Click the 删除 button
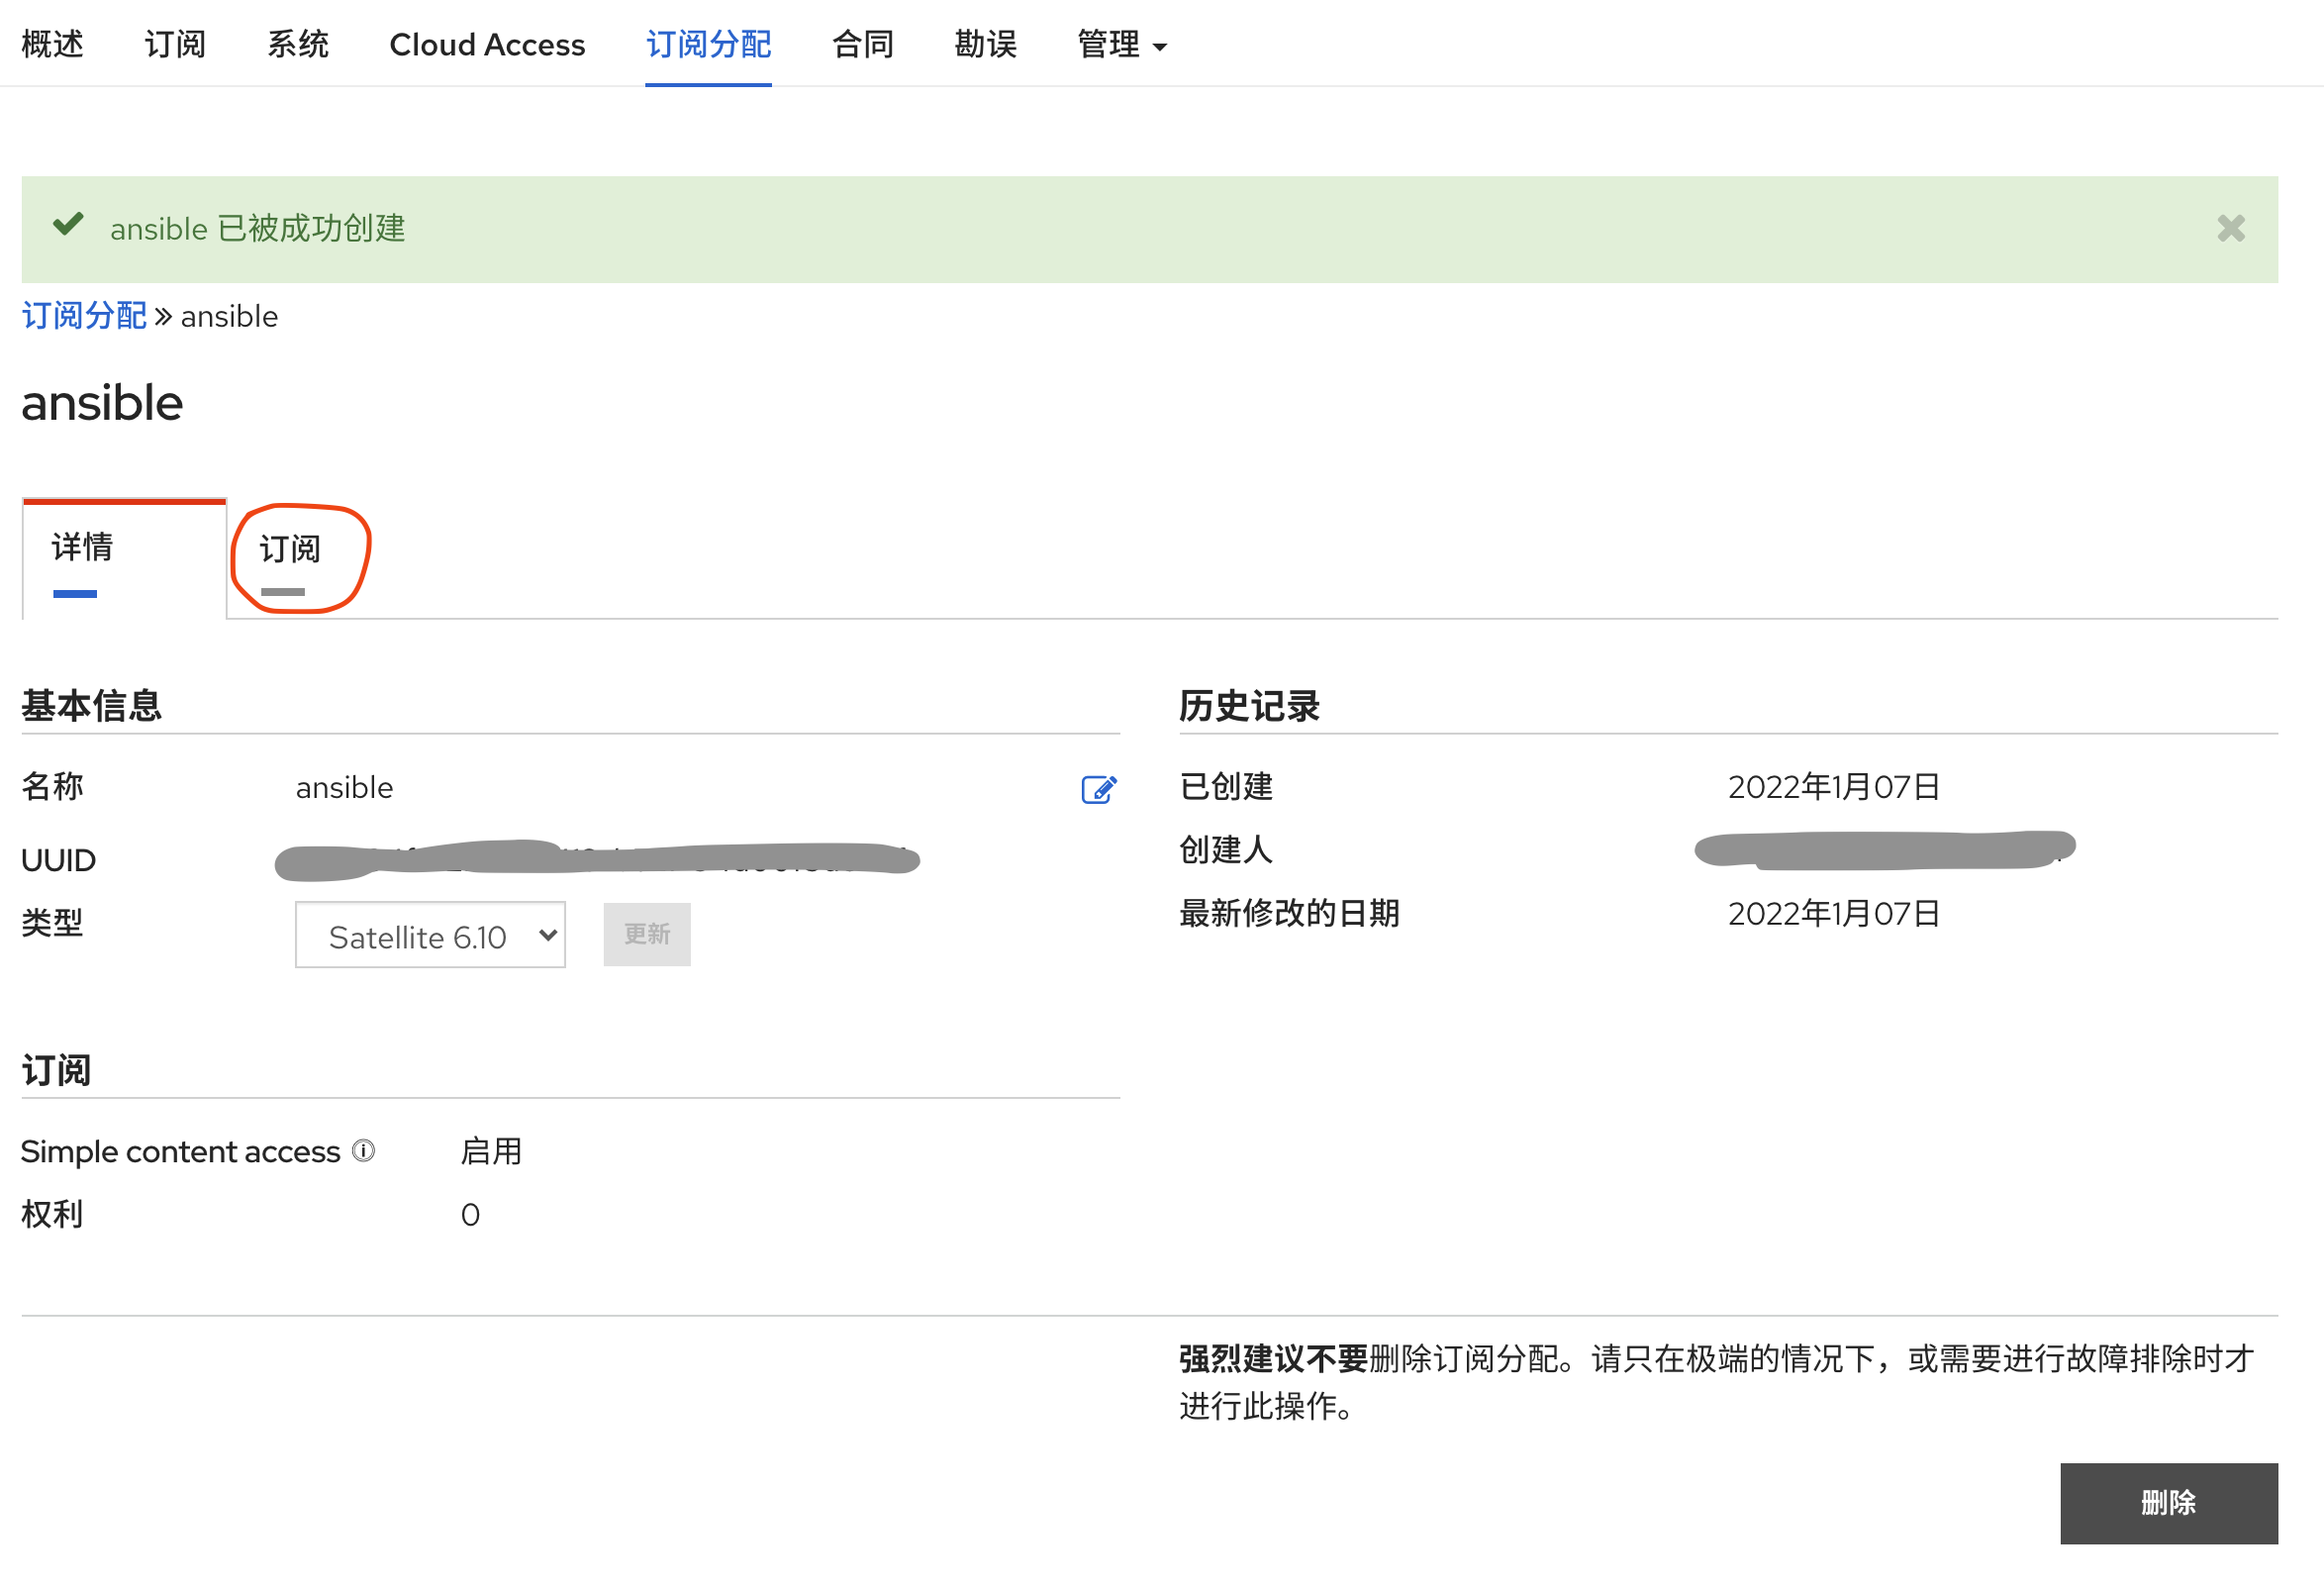 click(x=2168, y=1502)
